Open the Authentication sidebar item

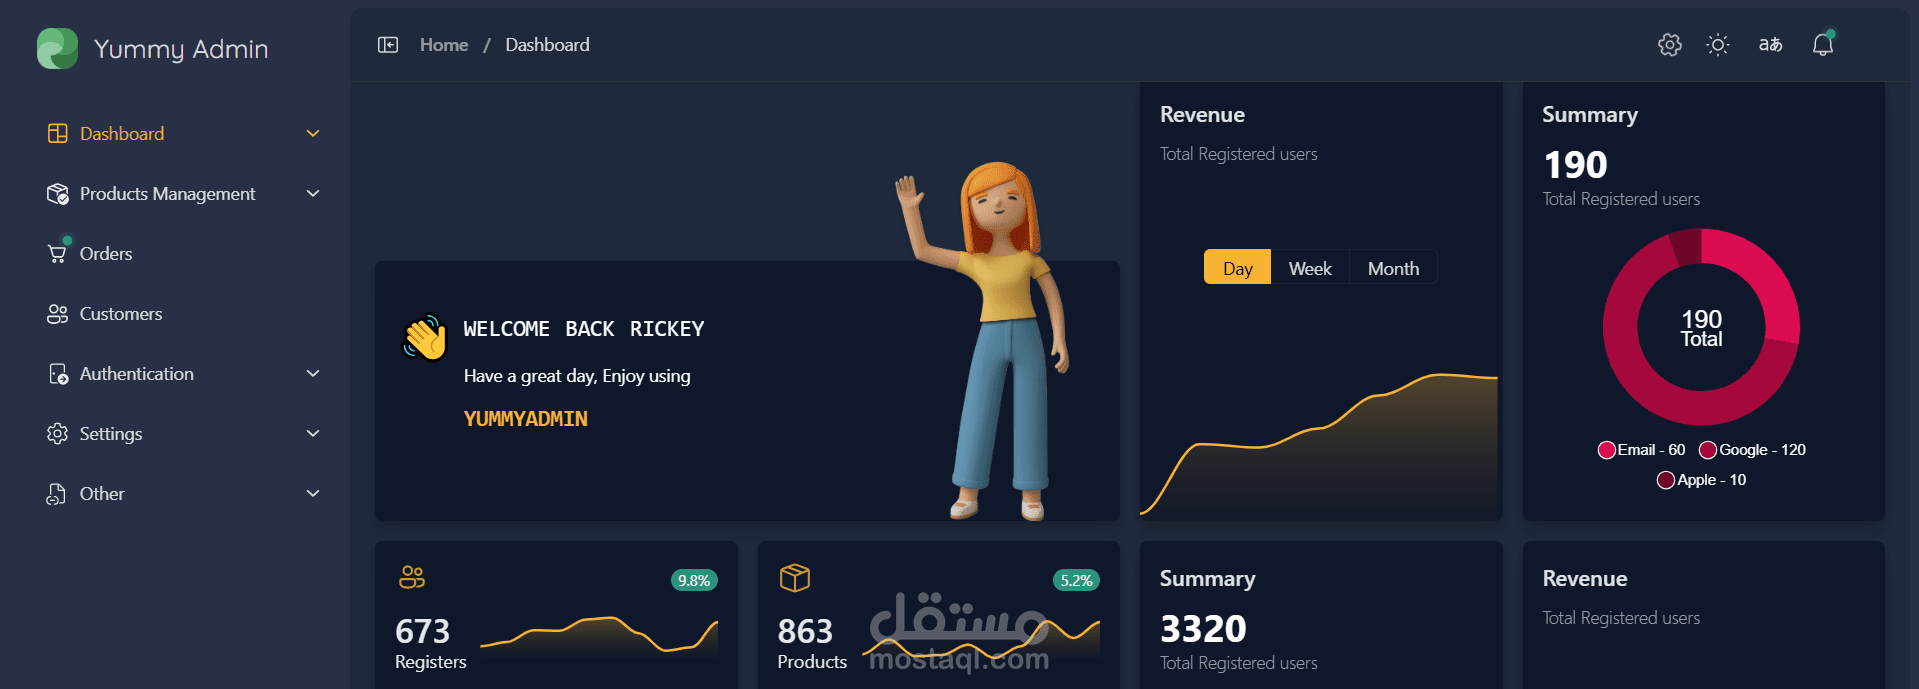point(184,373)
